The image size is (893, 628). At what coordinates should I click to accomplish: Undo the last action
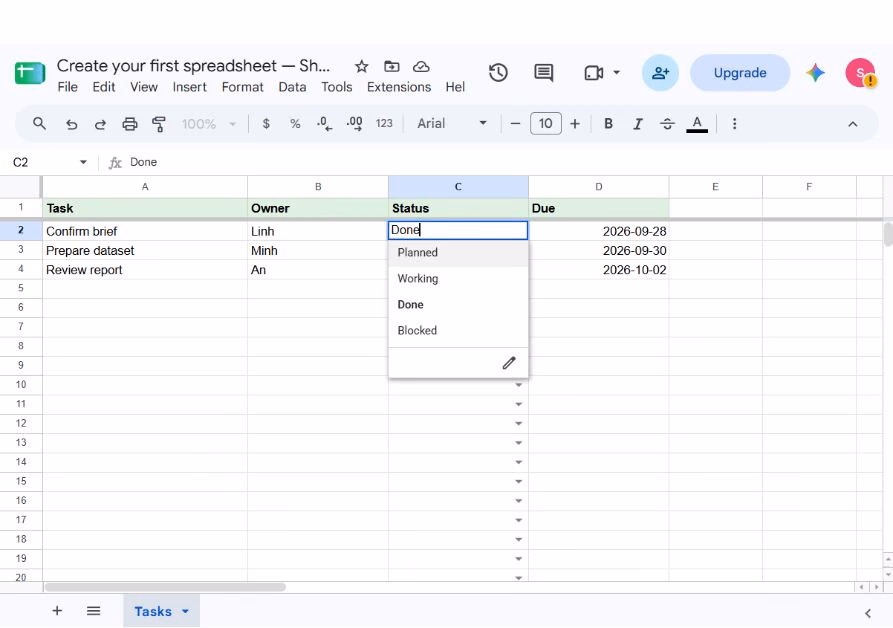click(71, 124)
